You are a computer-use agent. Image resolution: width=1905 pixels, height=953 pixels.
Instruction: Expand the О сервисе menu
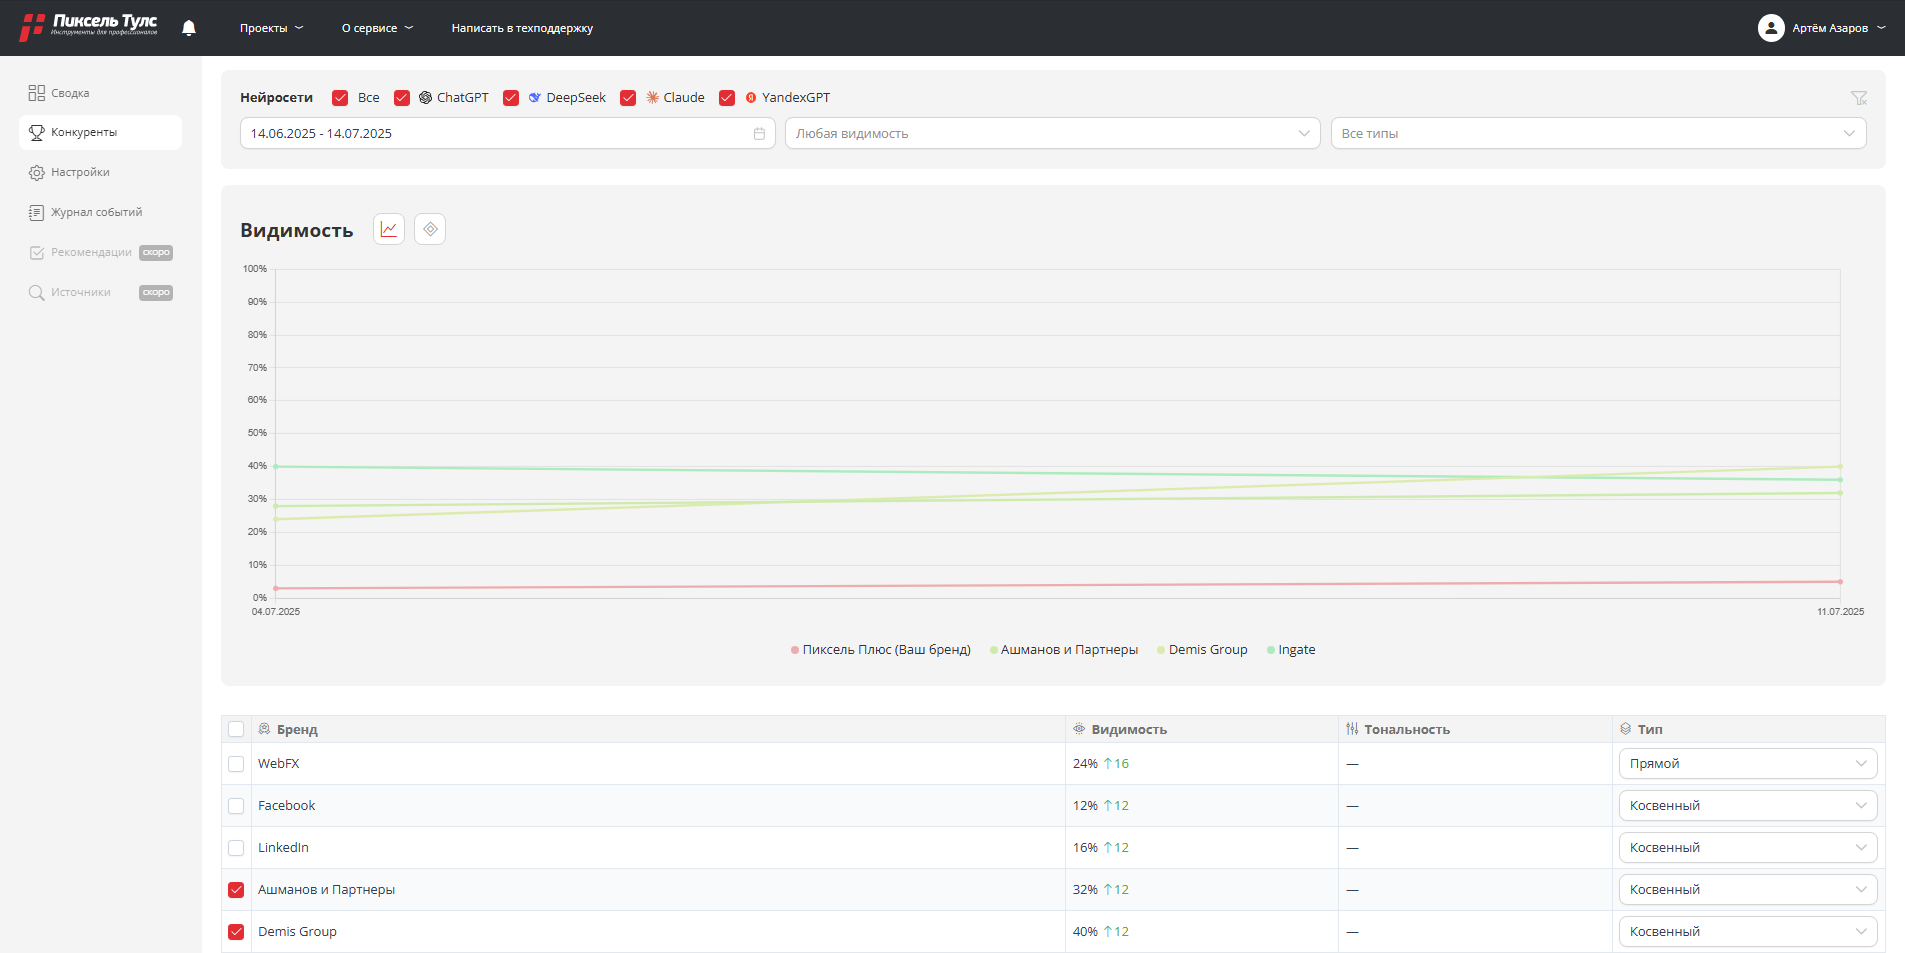point(377,28)
